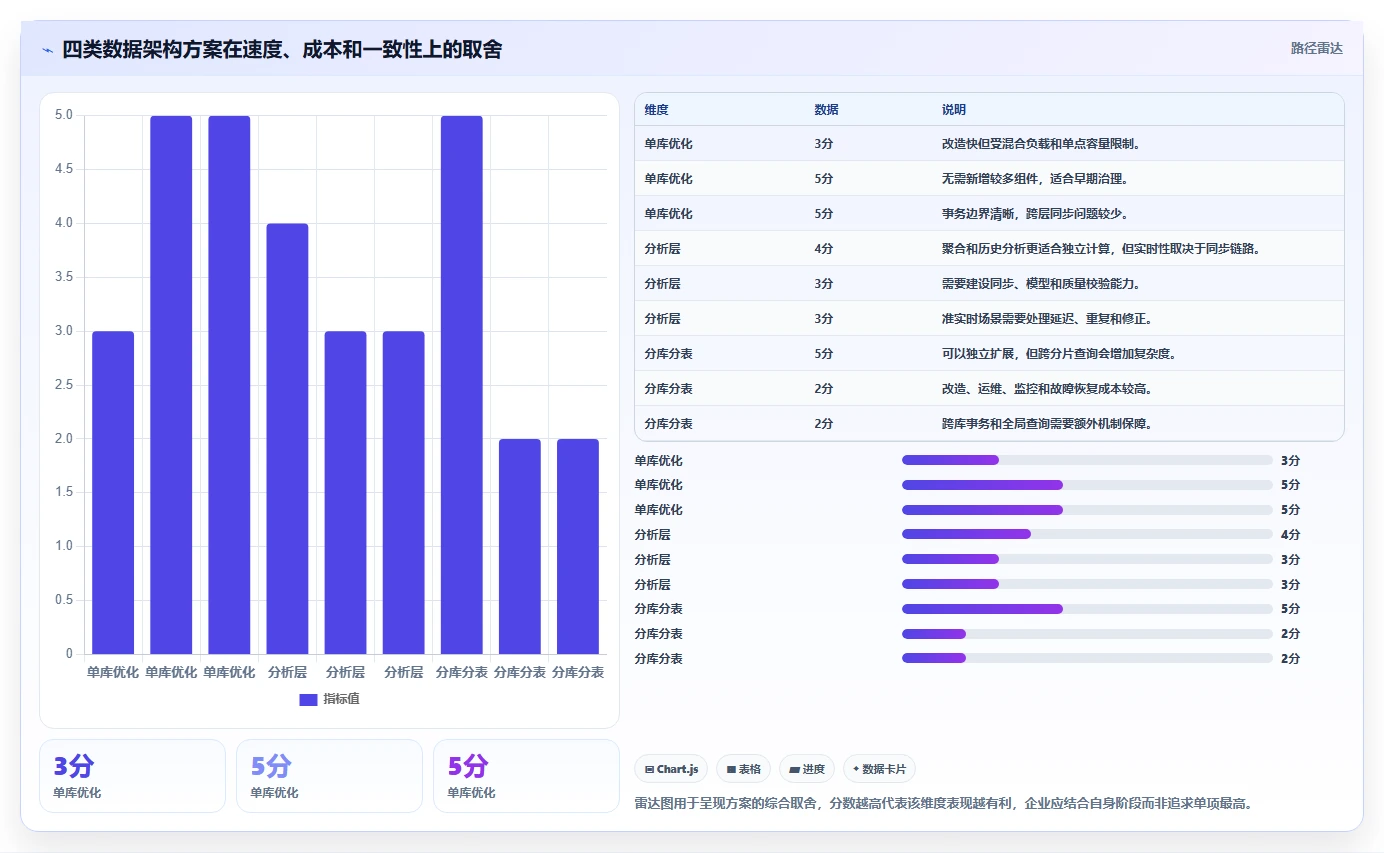
Task: Click the Chart.js tag icon
Action: pos(650,769)
